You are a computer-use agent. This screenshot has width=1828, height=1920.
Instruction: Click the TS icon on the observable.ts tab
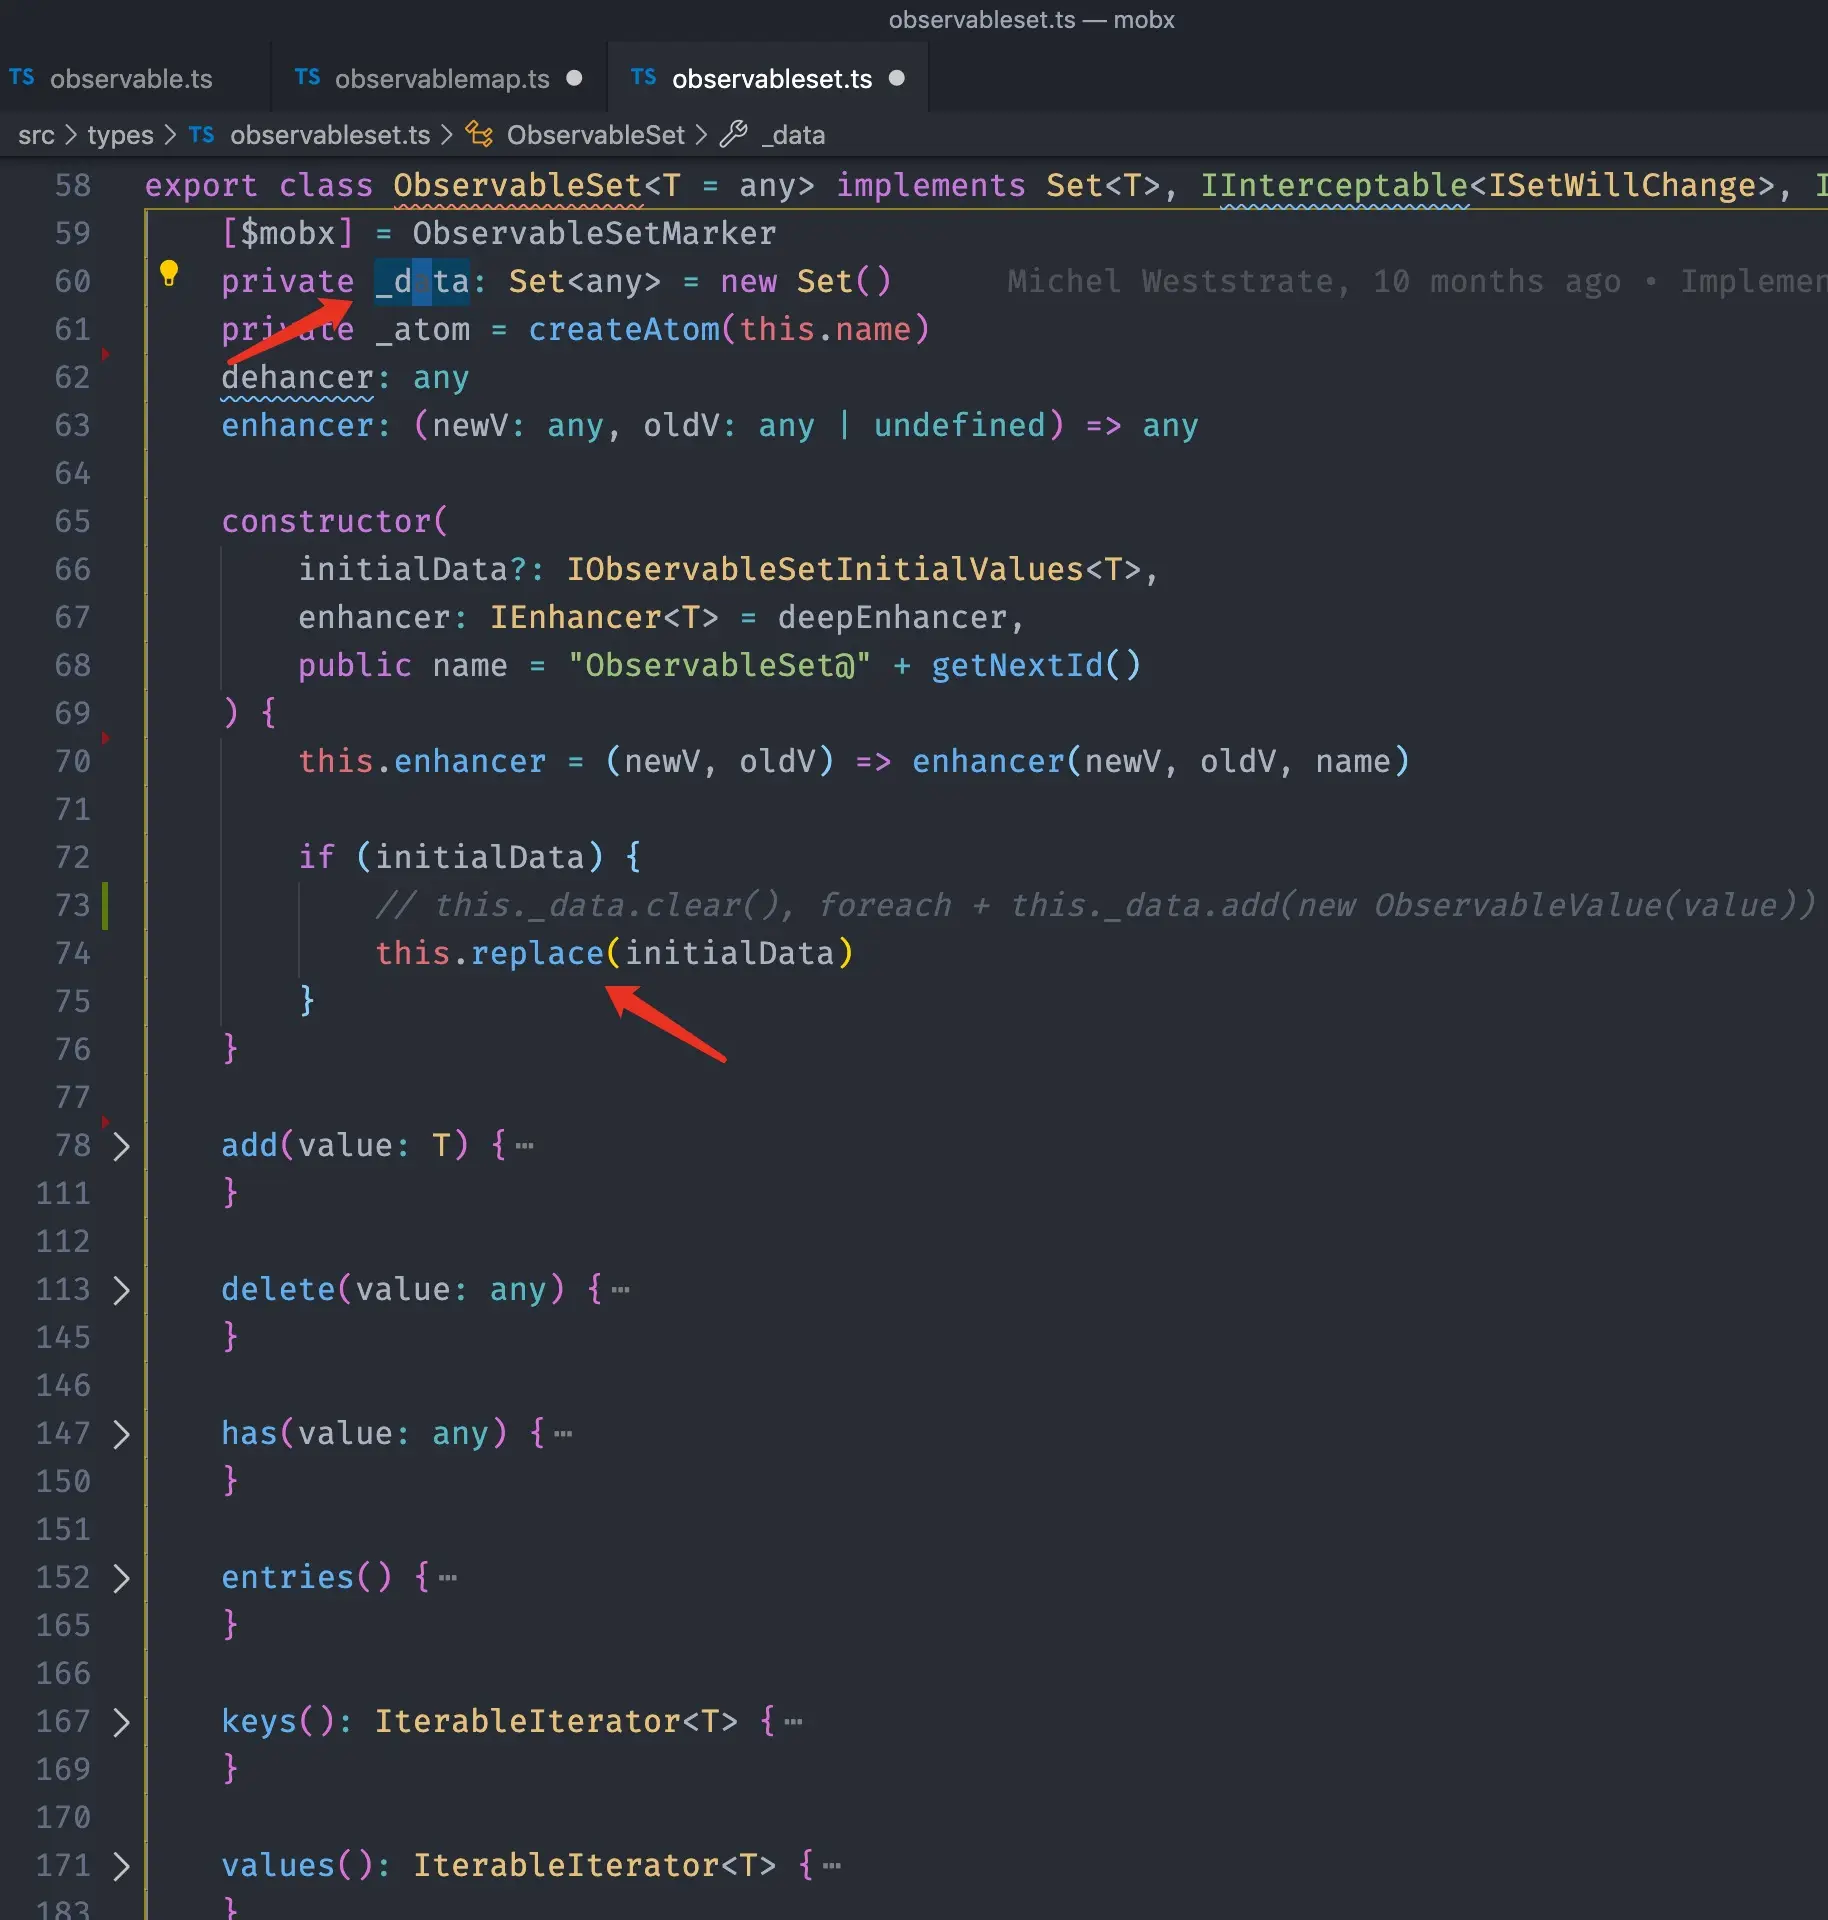point(22,77)
